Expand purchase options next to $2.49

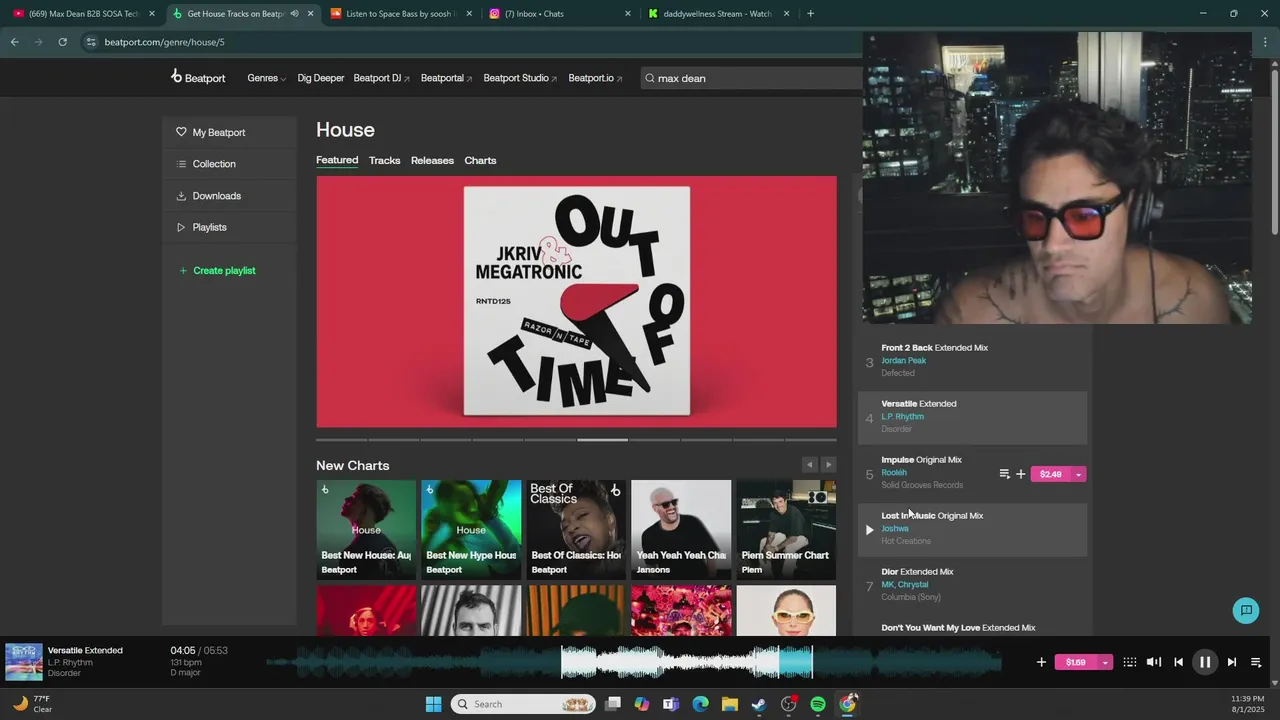tap(1078, 474)
